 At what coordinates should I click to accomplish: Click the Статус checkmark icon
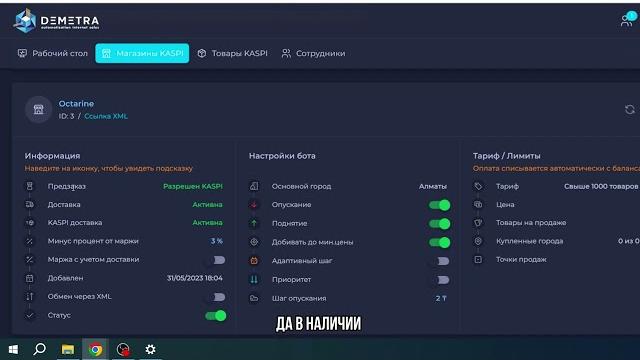coord(30,315)
